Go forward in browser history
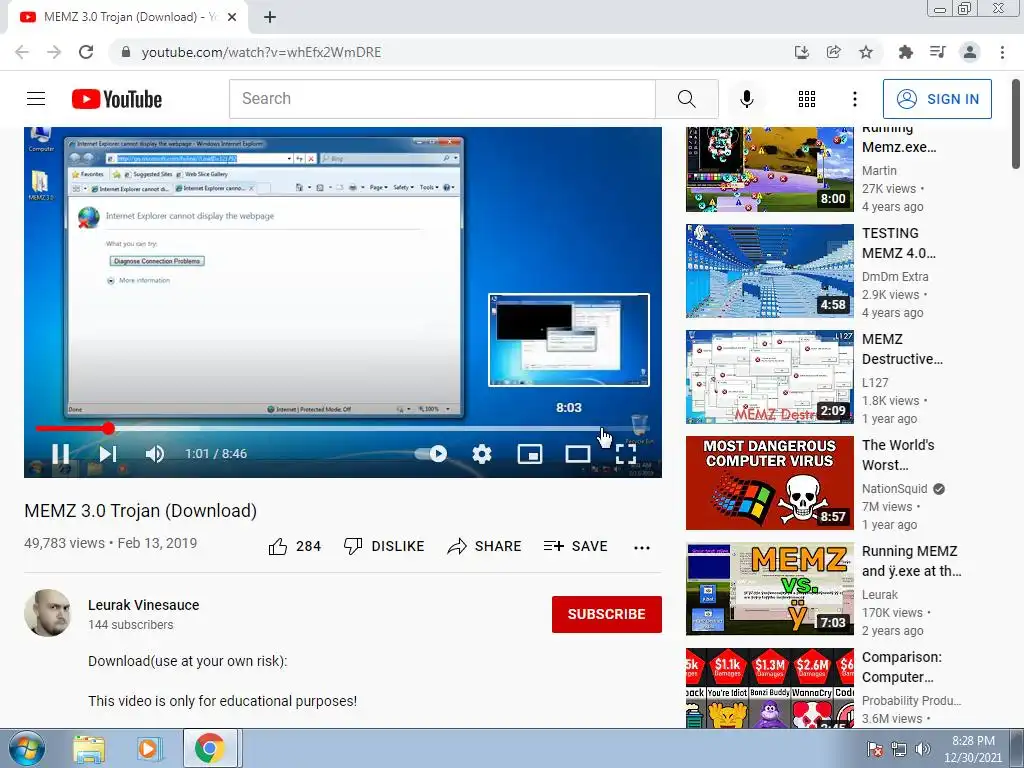Screen dimensions: 1024x768 pyautogui.click(x=54, y=52)
